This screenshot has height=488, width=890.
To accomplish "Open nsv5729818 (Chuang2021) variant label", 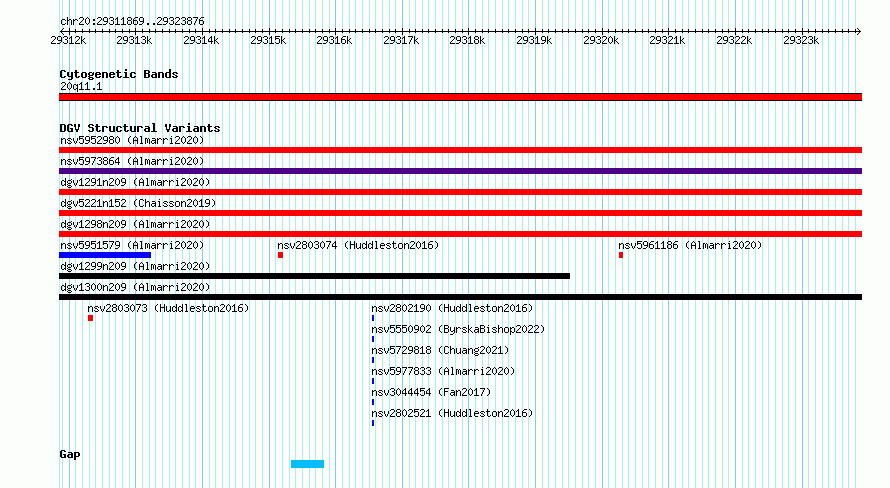I will point(440,350).
